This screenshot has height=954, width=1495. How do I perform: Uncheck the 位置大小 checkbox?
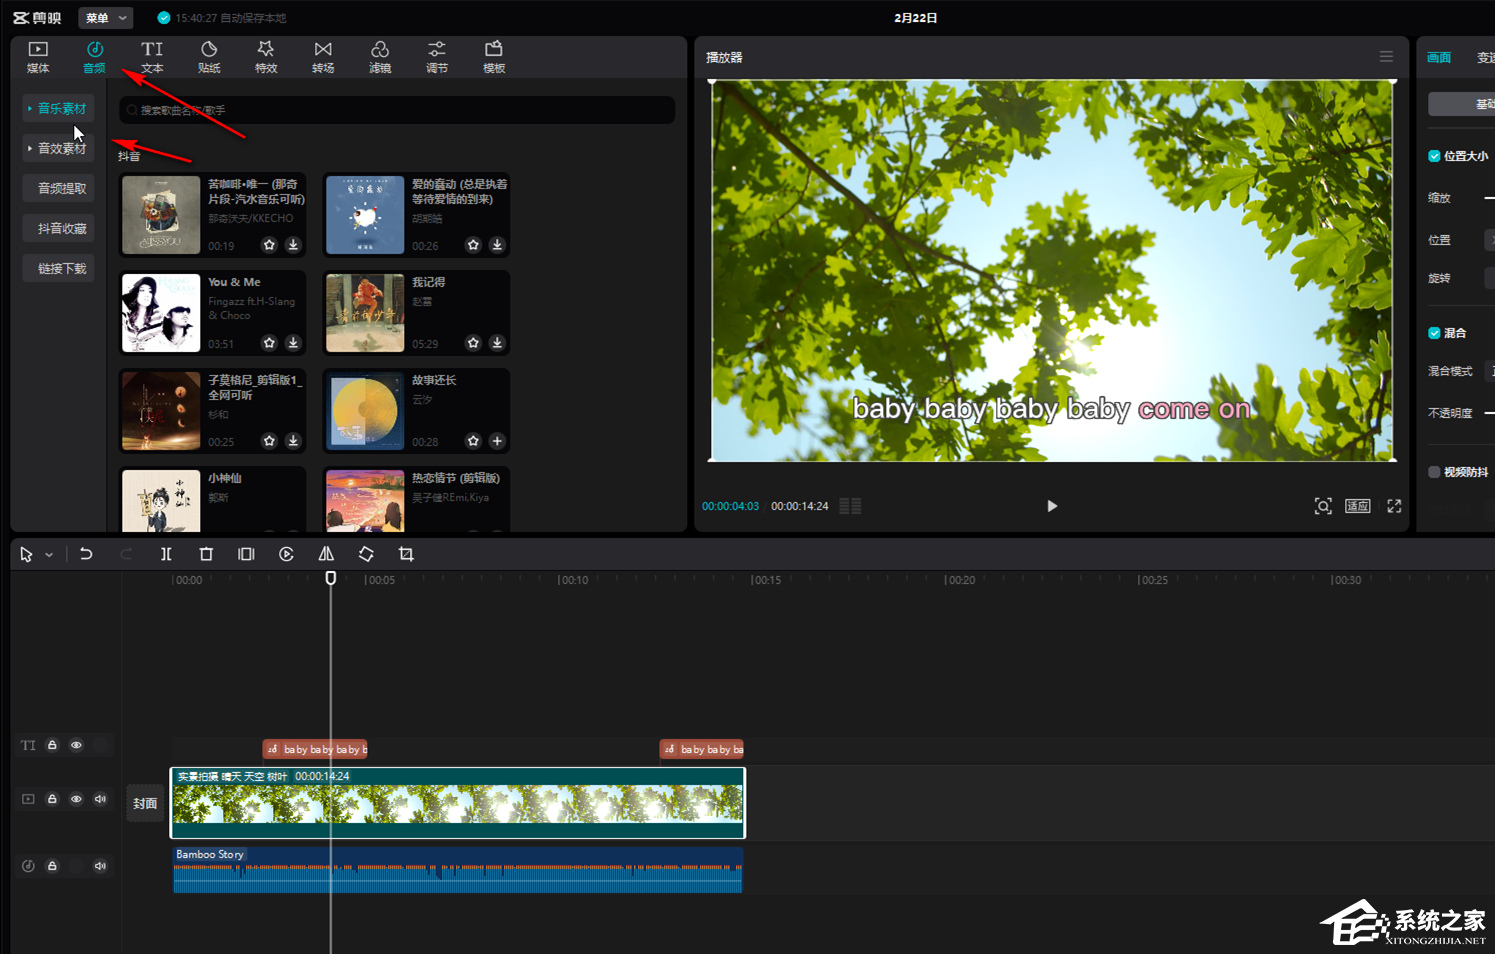coord(1434,156)
